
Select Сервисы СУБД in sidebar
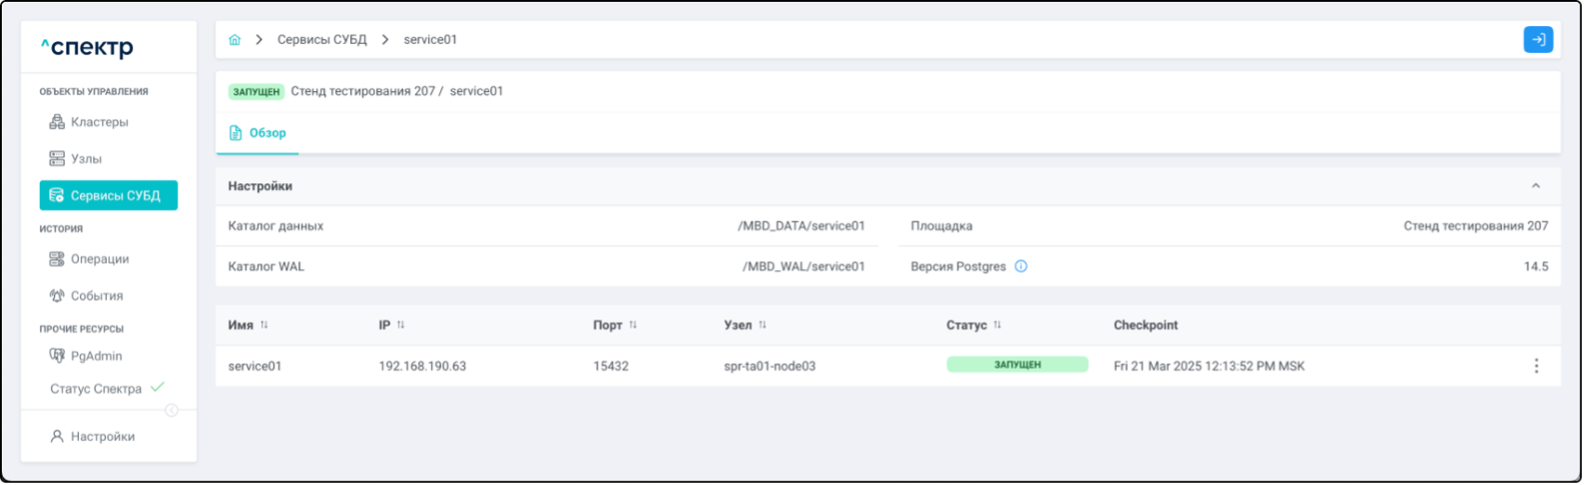(108, 196)
